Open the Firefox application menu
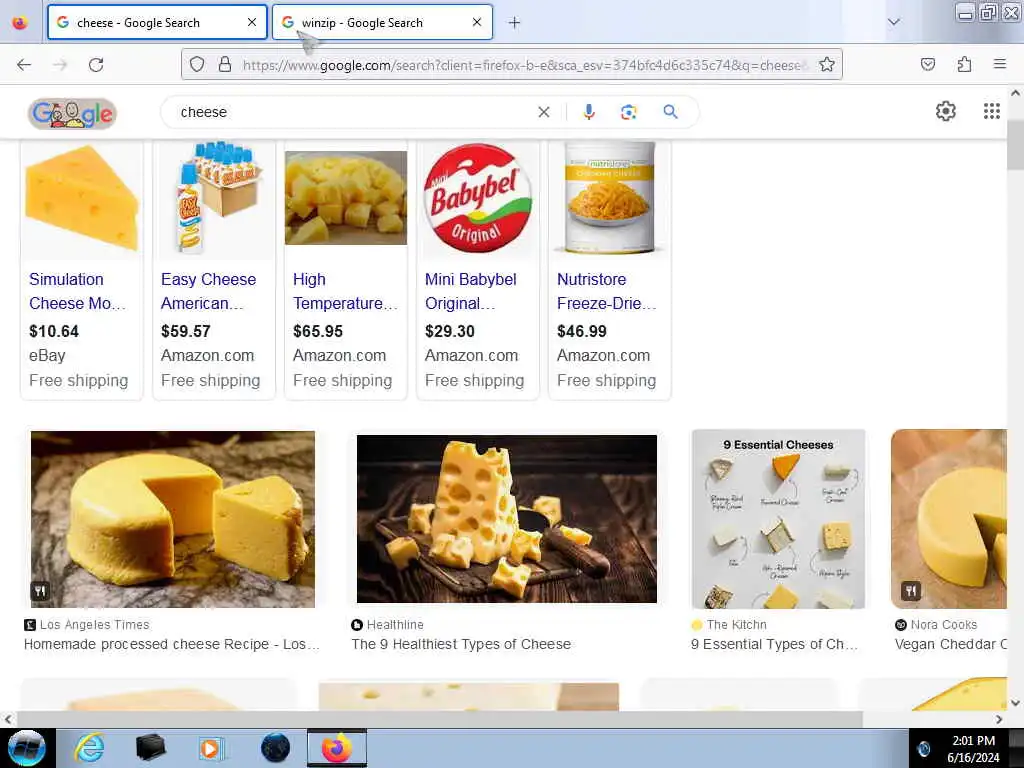This screenshot has width=1024, height=768. (x=1000, y=64)
